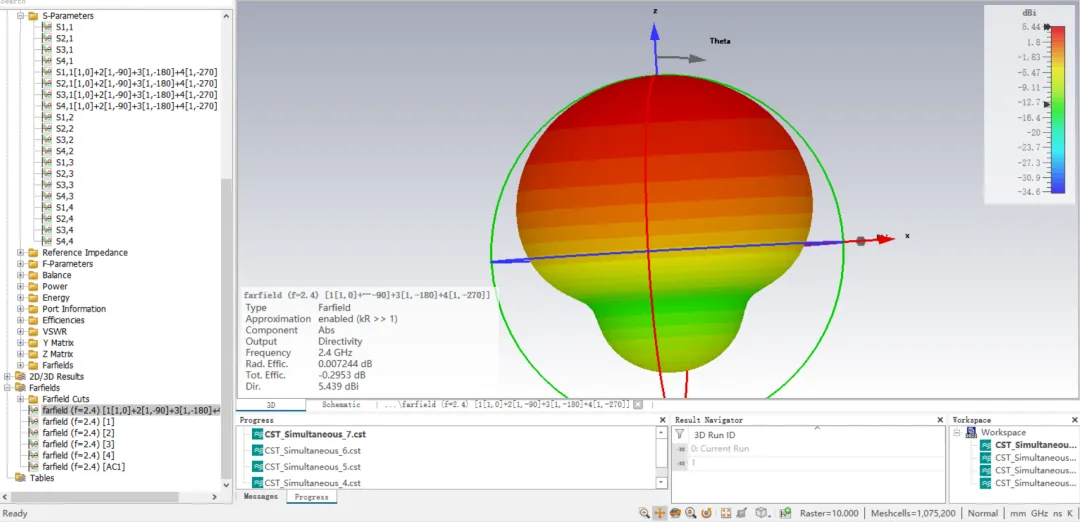The width and height of the screenshot is (1080, 522).
Task: Click the top marker on dBi color scale
Action: (x=1048, y=28)
